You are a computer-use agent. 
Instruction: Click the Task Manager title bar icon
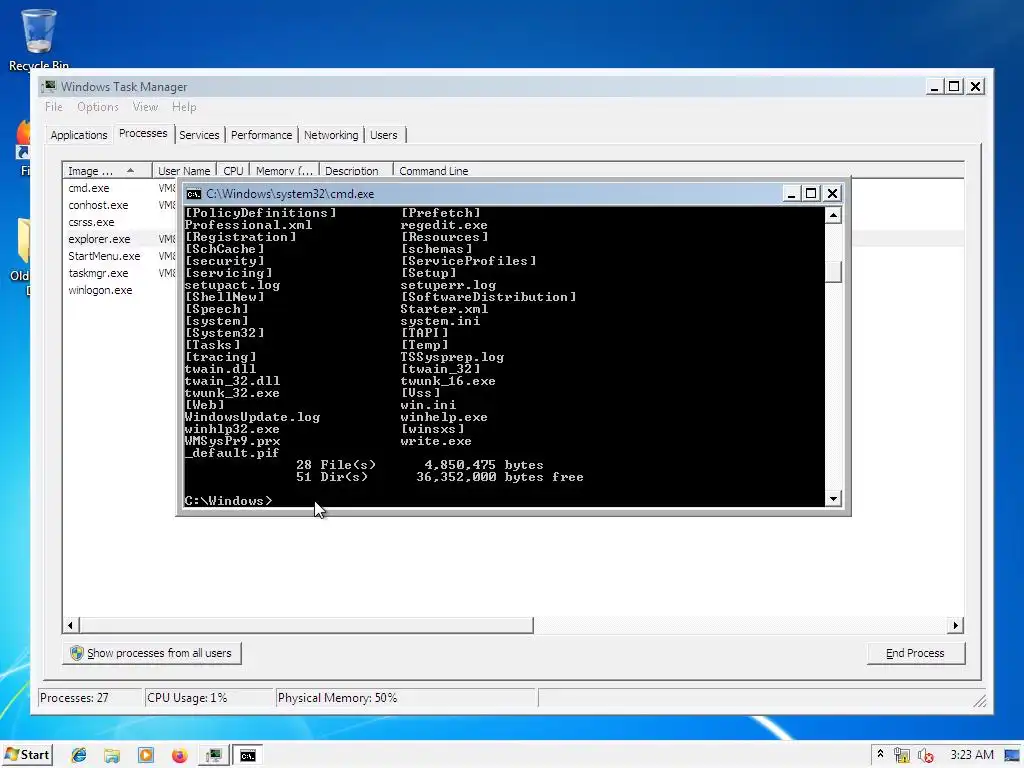48,86
